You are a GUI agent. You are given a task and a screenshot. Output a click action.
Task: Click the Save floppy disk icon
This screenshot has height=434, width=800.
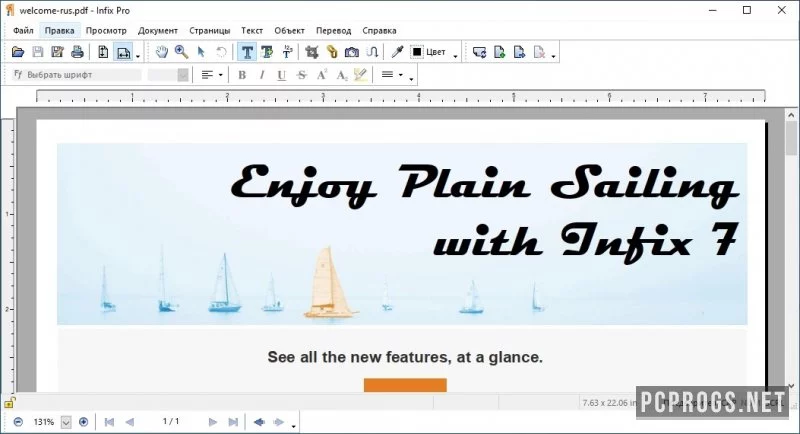pyautogui.click(x=38, y=52)
